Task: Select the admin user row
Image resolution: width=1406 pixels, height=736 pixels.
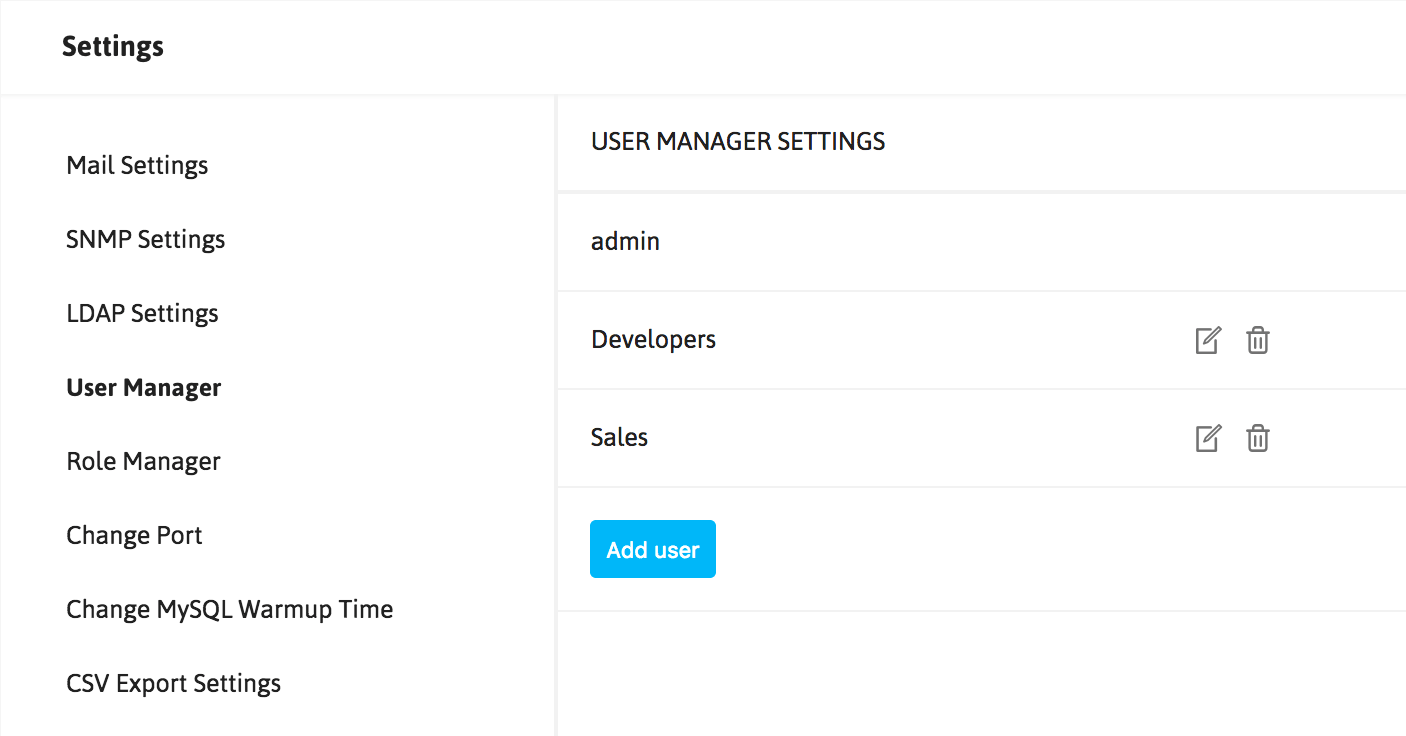Action: click(625, 242)
